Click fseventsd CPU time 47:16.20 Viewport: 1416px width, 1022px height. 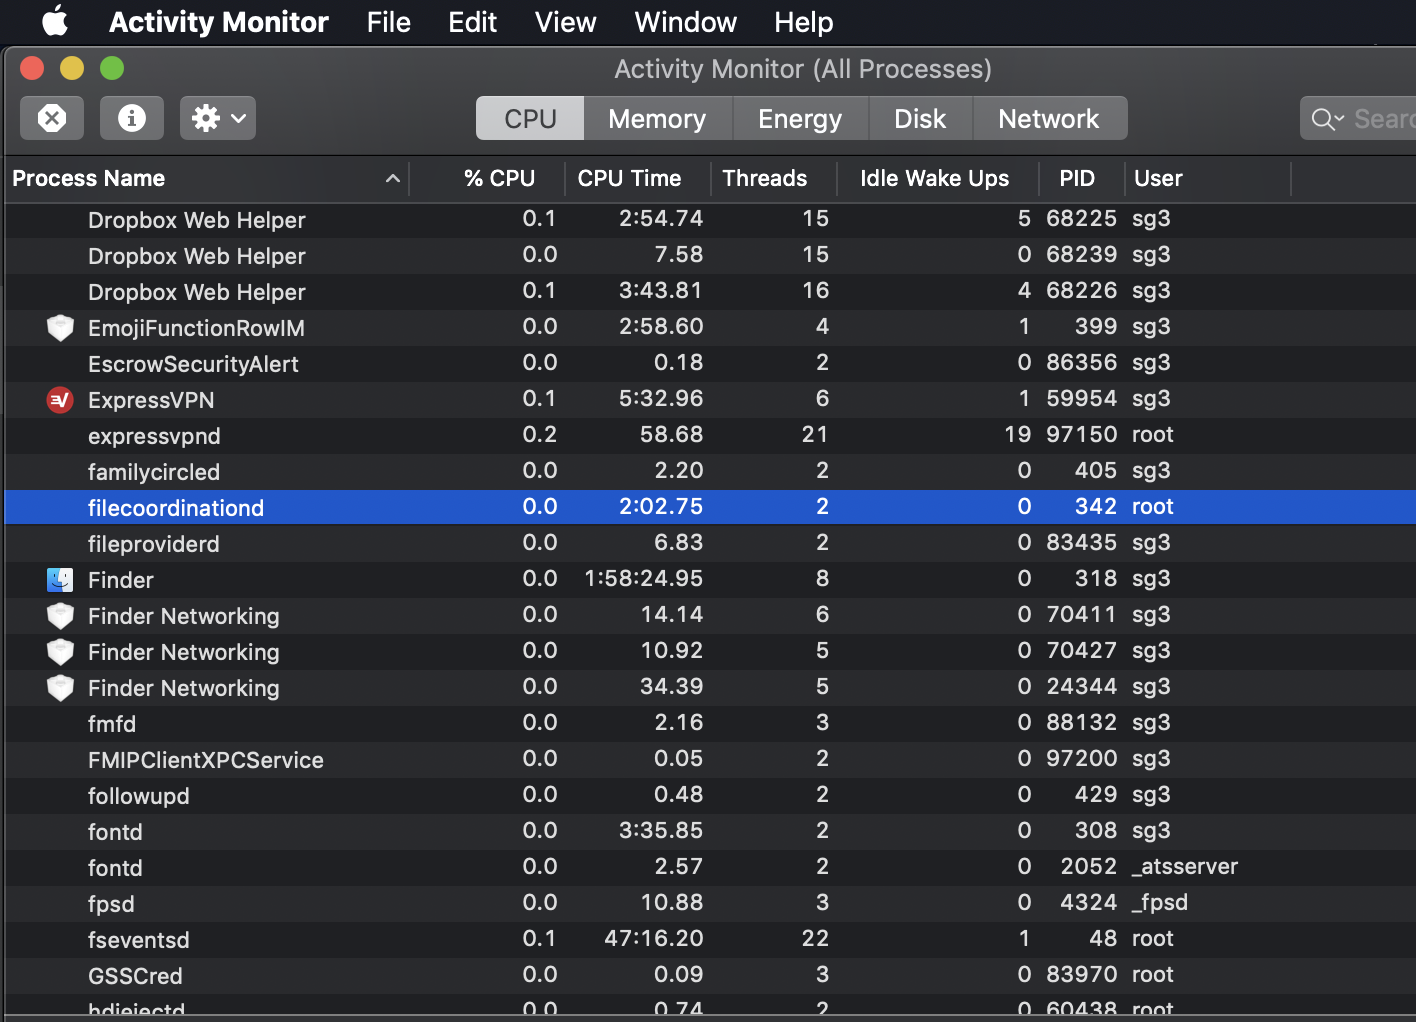654,939
